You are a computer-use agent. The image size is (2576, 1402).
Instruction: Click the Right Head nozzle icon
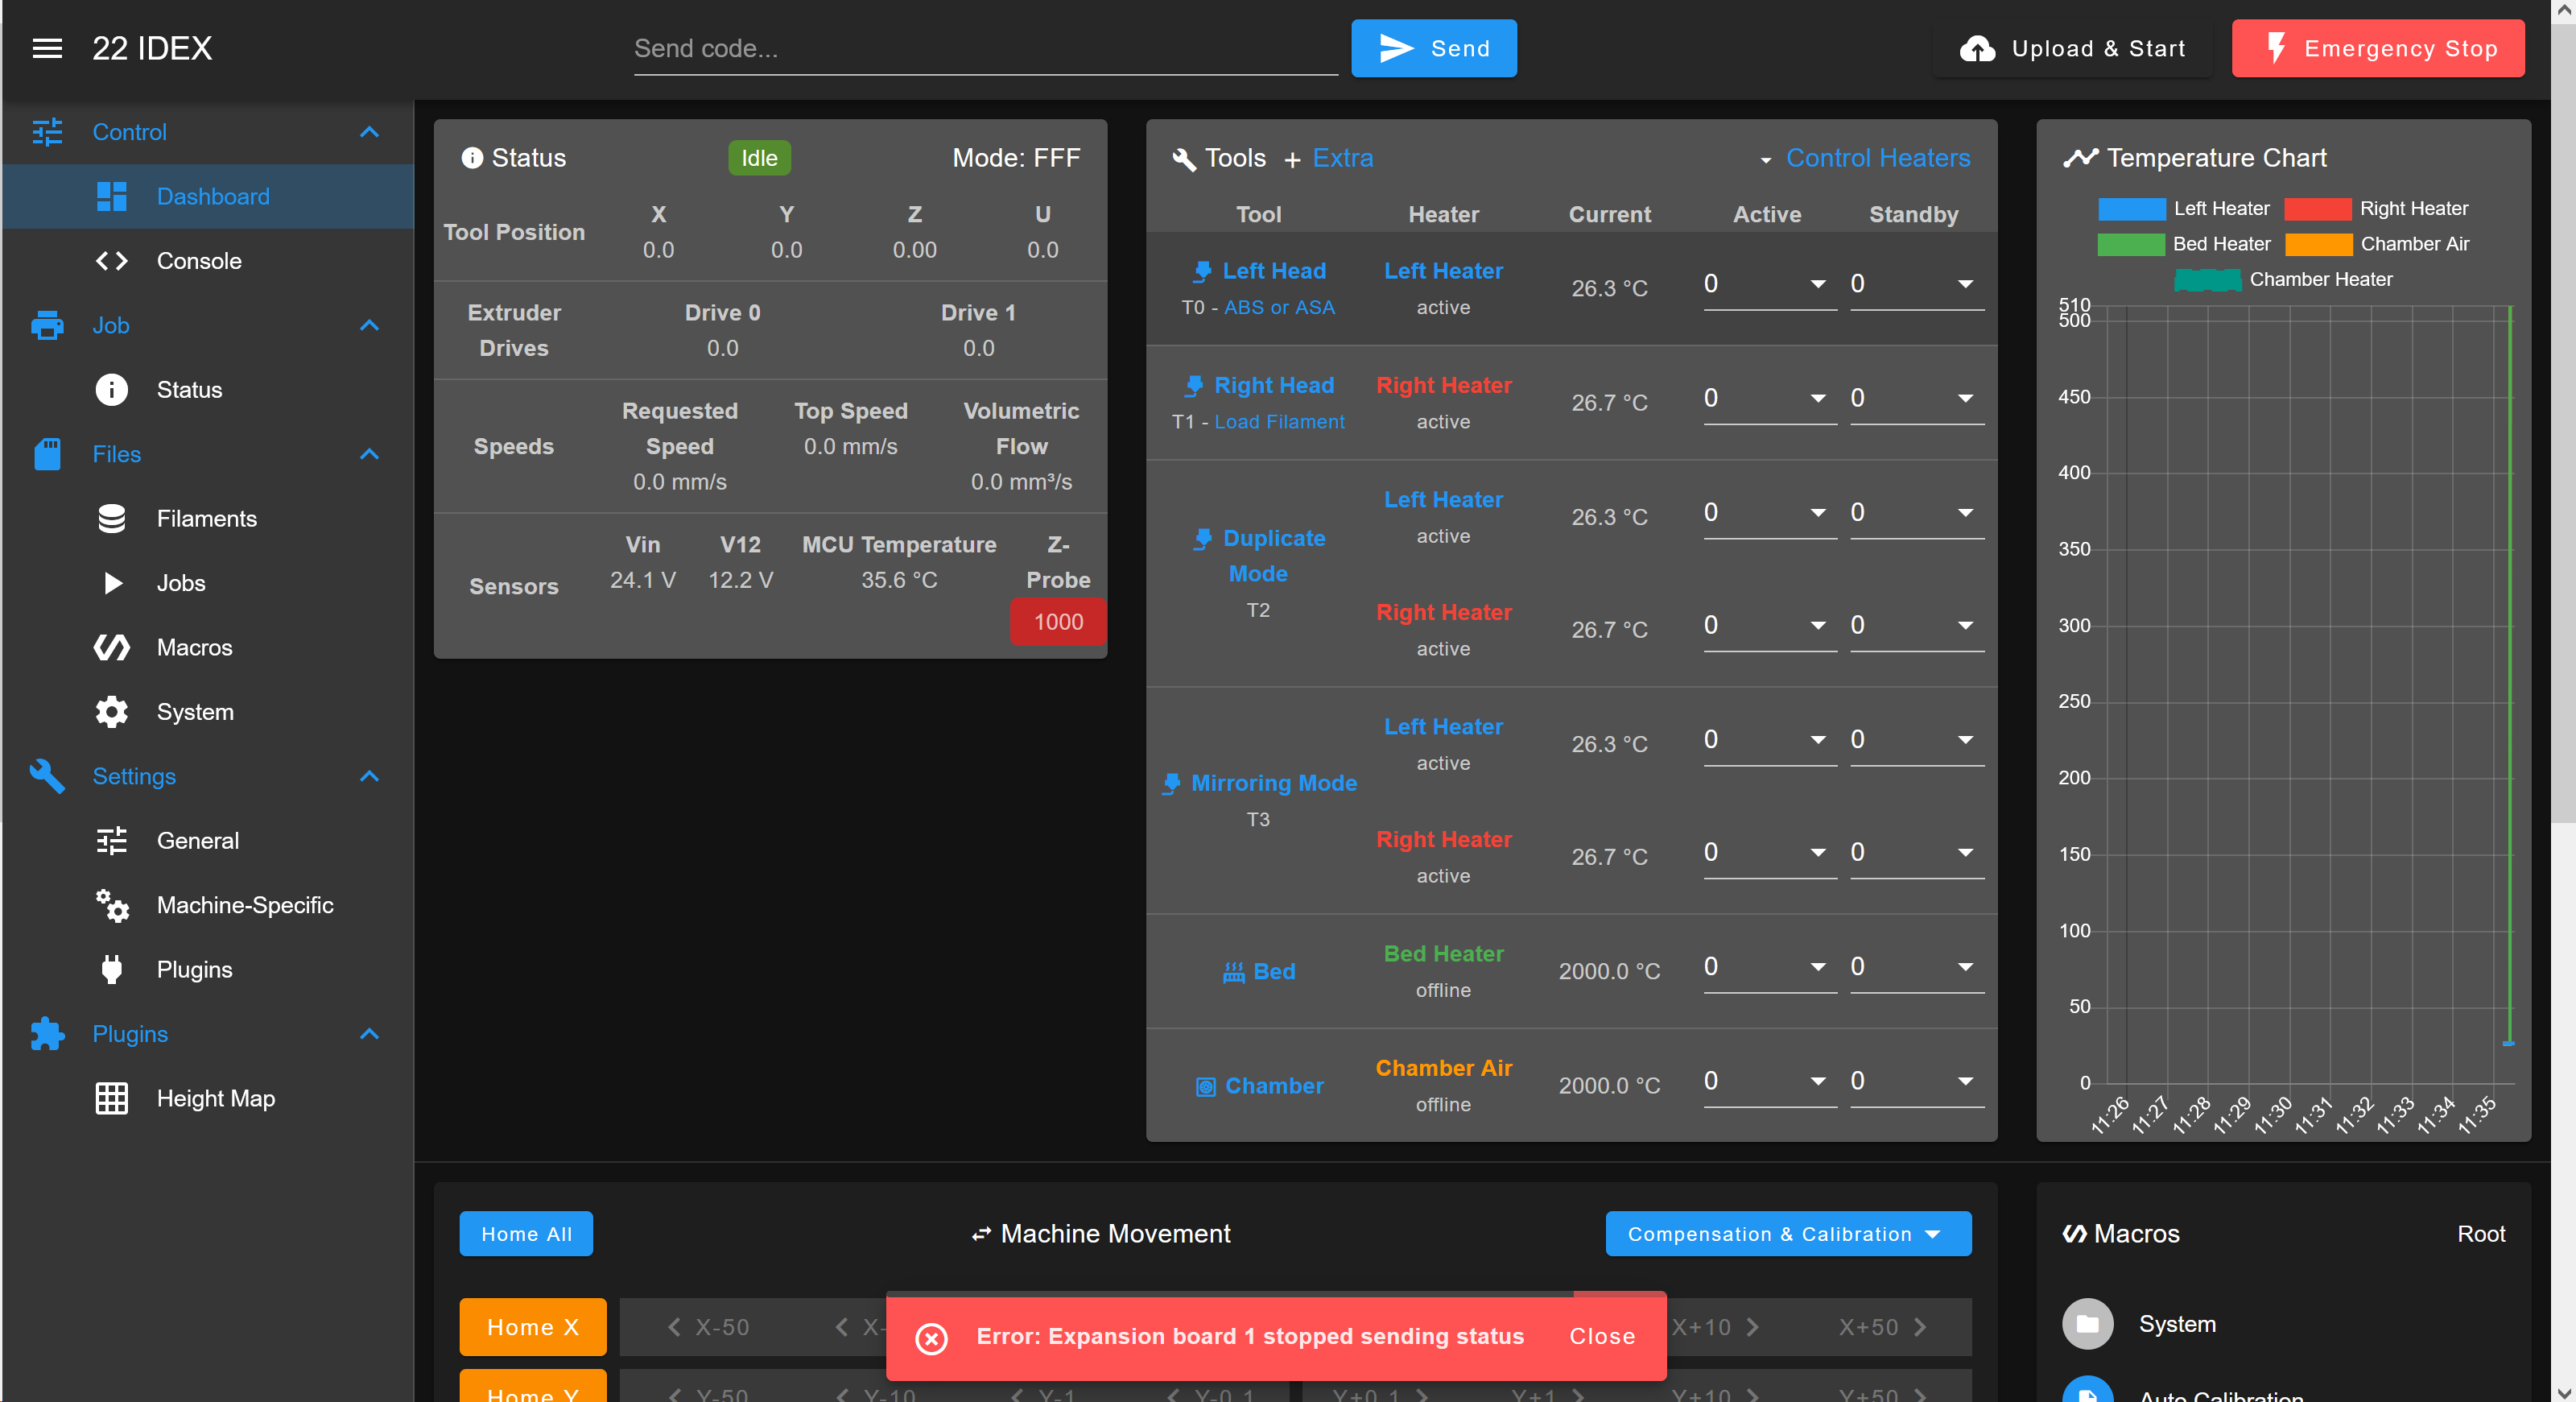click(1194, 386)
